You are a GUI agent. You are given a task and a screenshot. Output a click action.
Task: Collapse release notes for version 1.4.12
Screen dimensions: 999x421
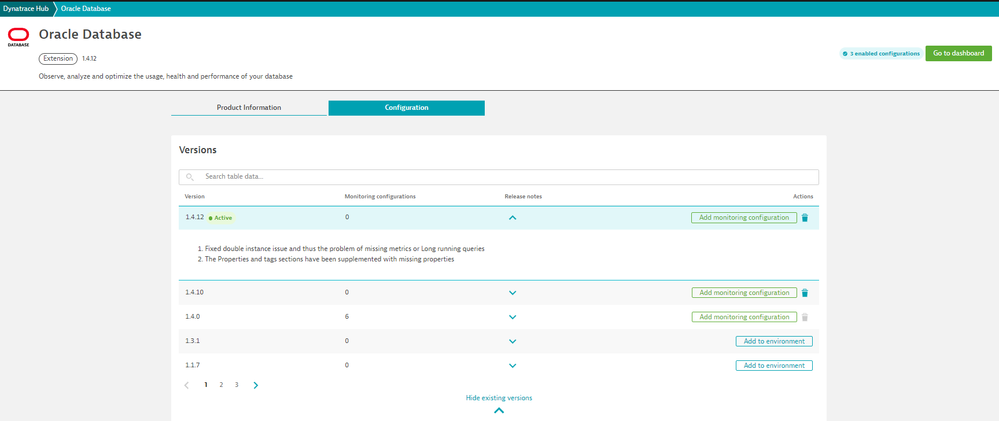(x=512, y=217)
